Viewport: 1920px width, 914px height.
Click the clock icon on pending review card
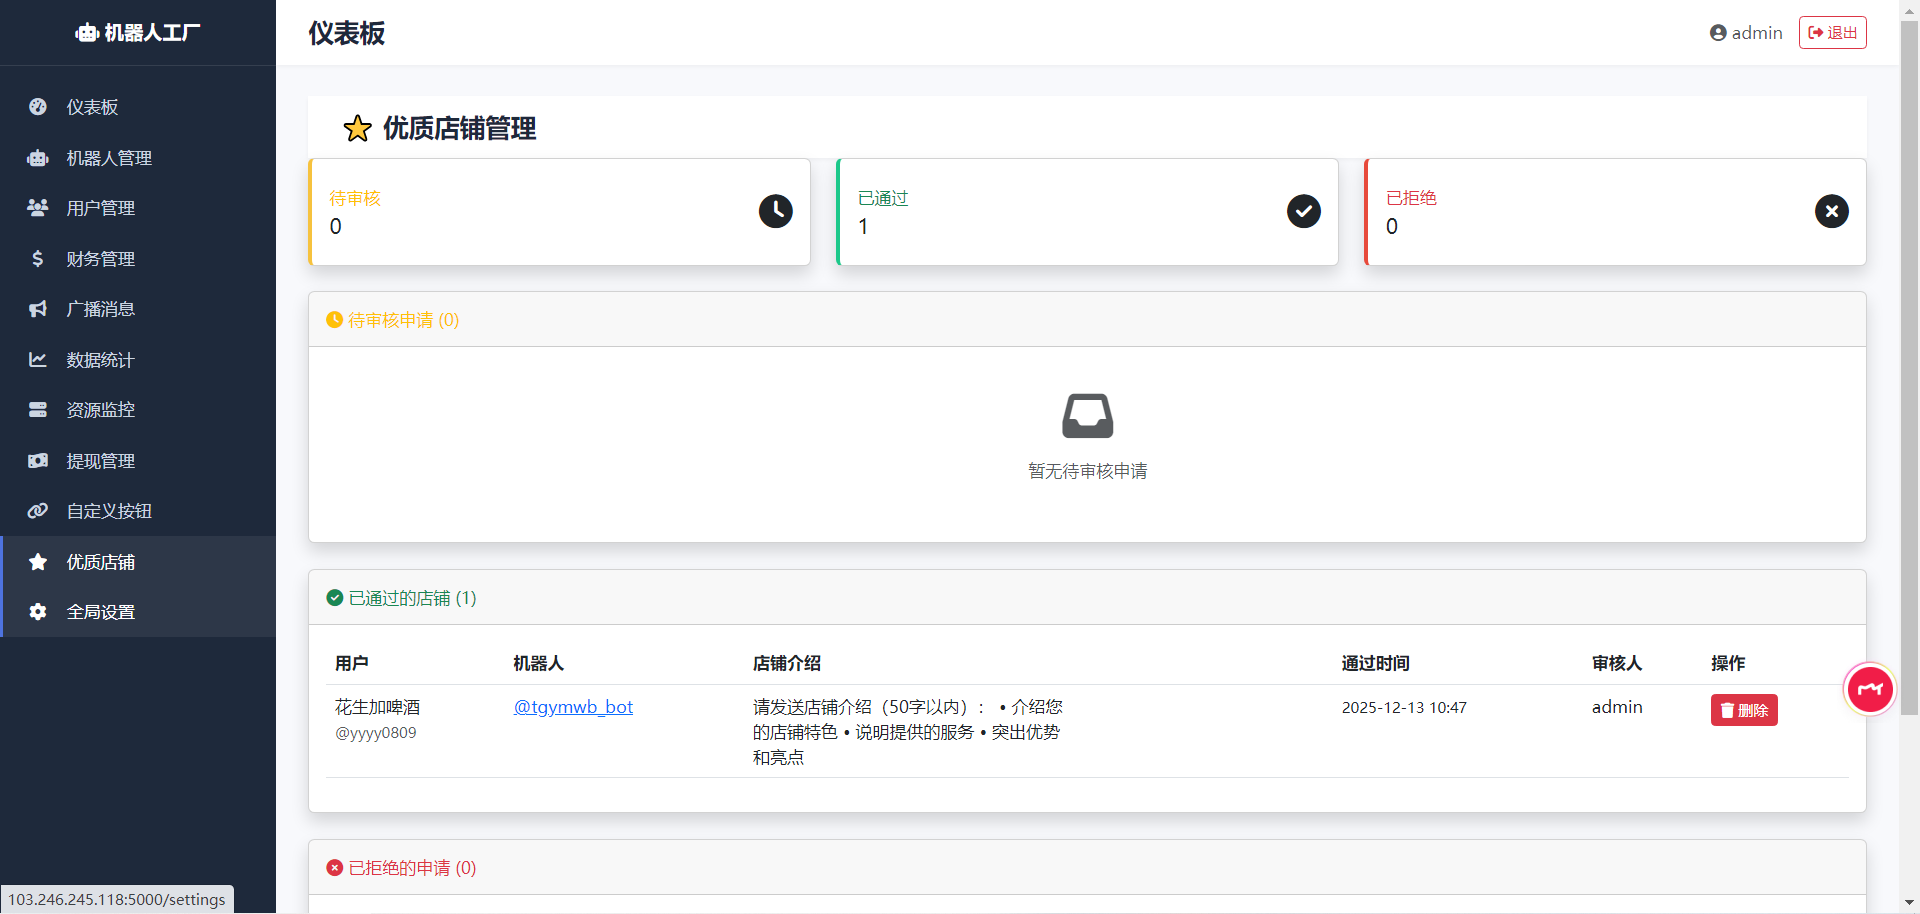coord(775,211)
